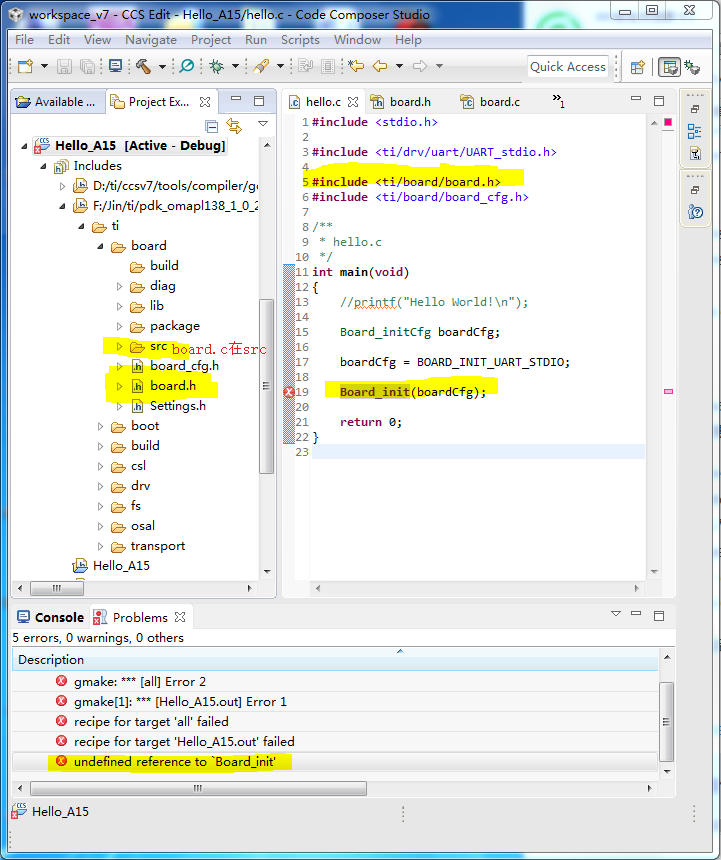Select the transport folder
The height and width of the screenshot is (860, 721).
pyautogui.click(x=148, y=546)
